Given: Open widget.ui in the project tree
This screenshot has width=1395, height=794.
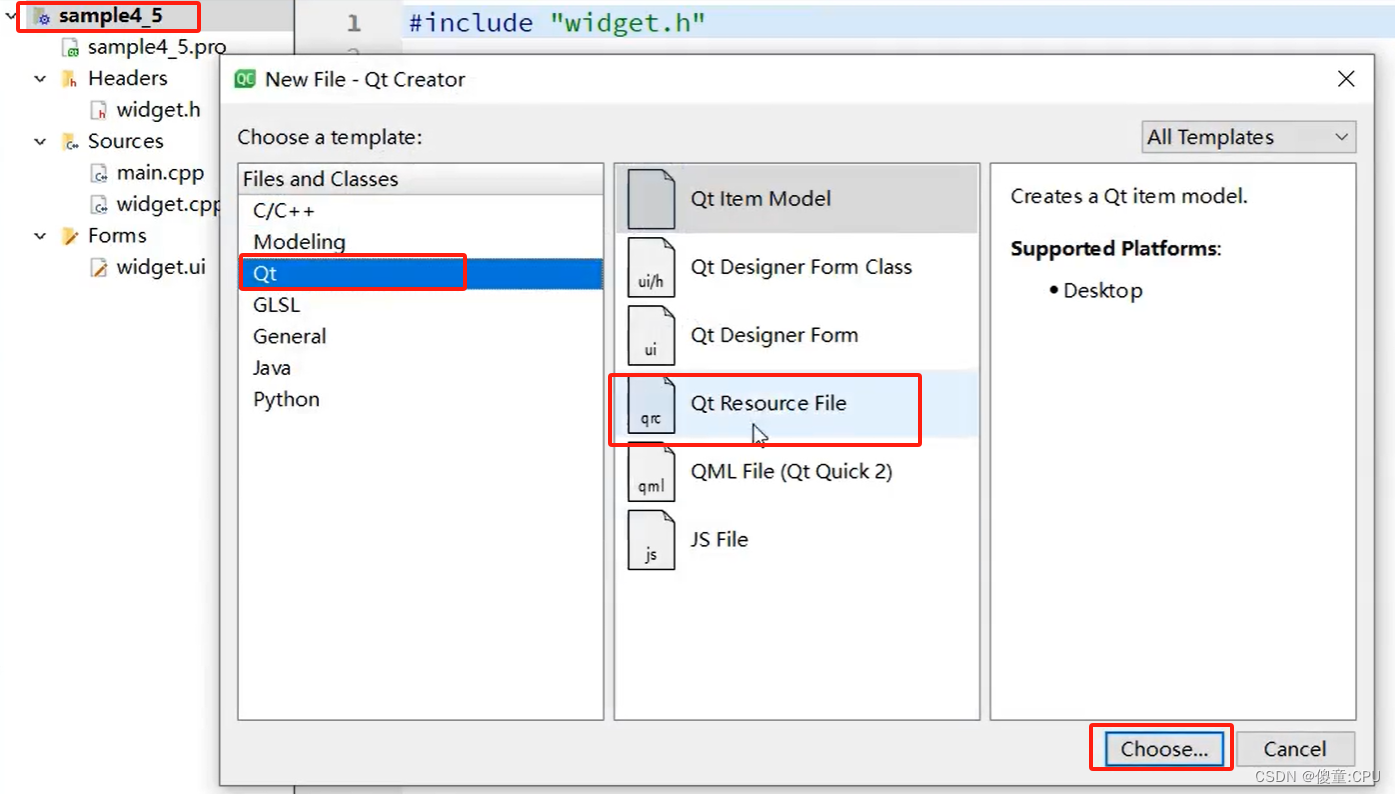Looking at the screenshot, I should click(161, 267).
